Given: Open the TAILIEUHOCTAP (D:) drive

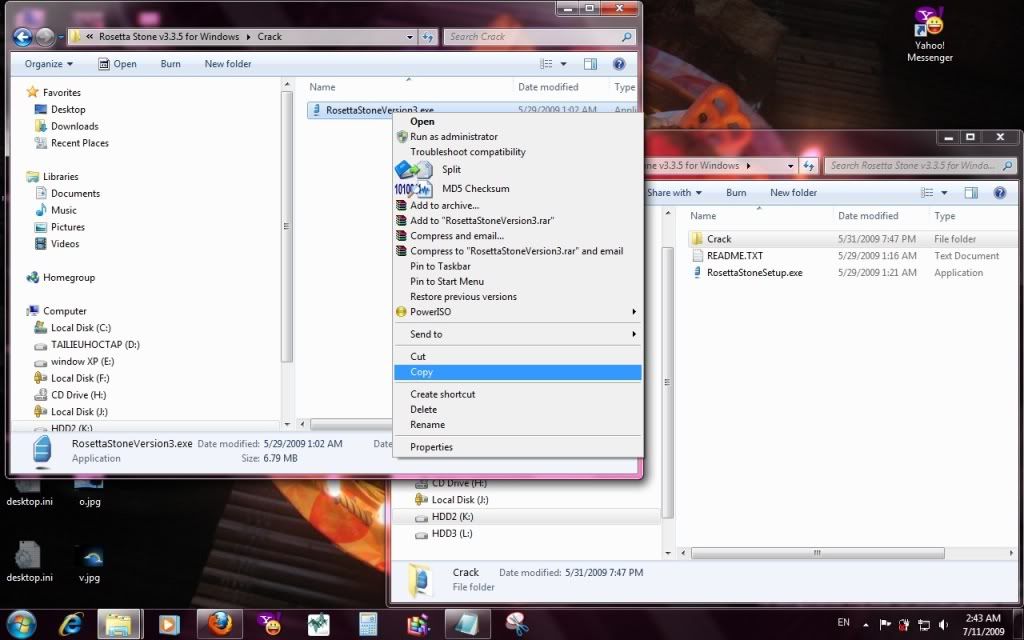Looking at the screenshot, I should pos(95,345).
